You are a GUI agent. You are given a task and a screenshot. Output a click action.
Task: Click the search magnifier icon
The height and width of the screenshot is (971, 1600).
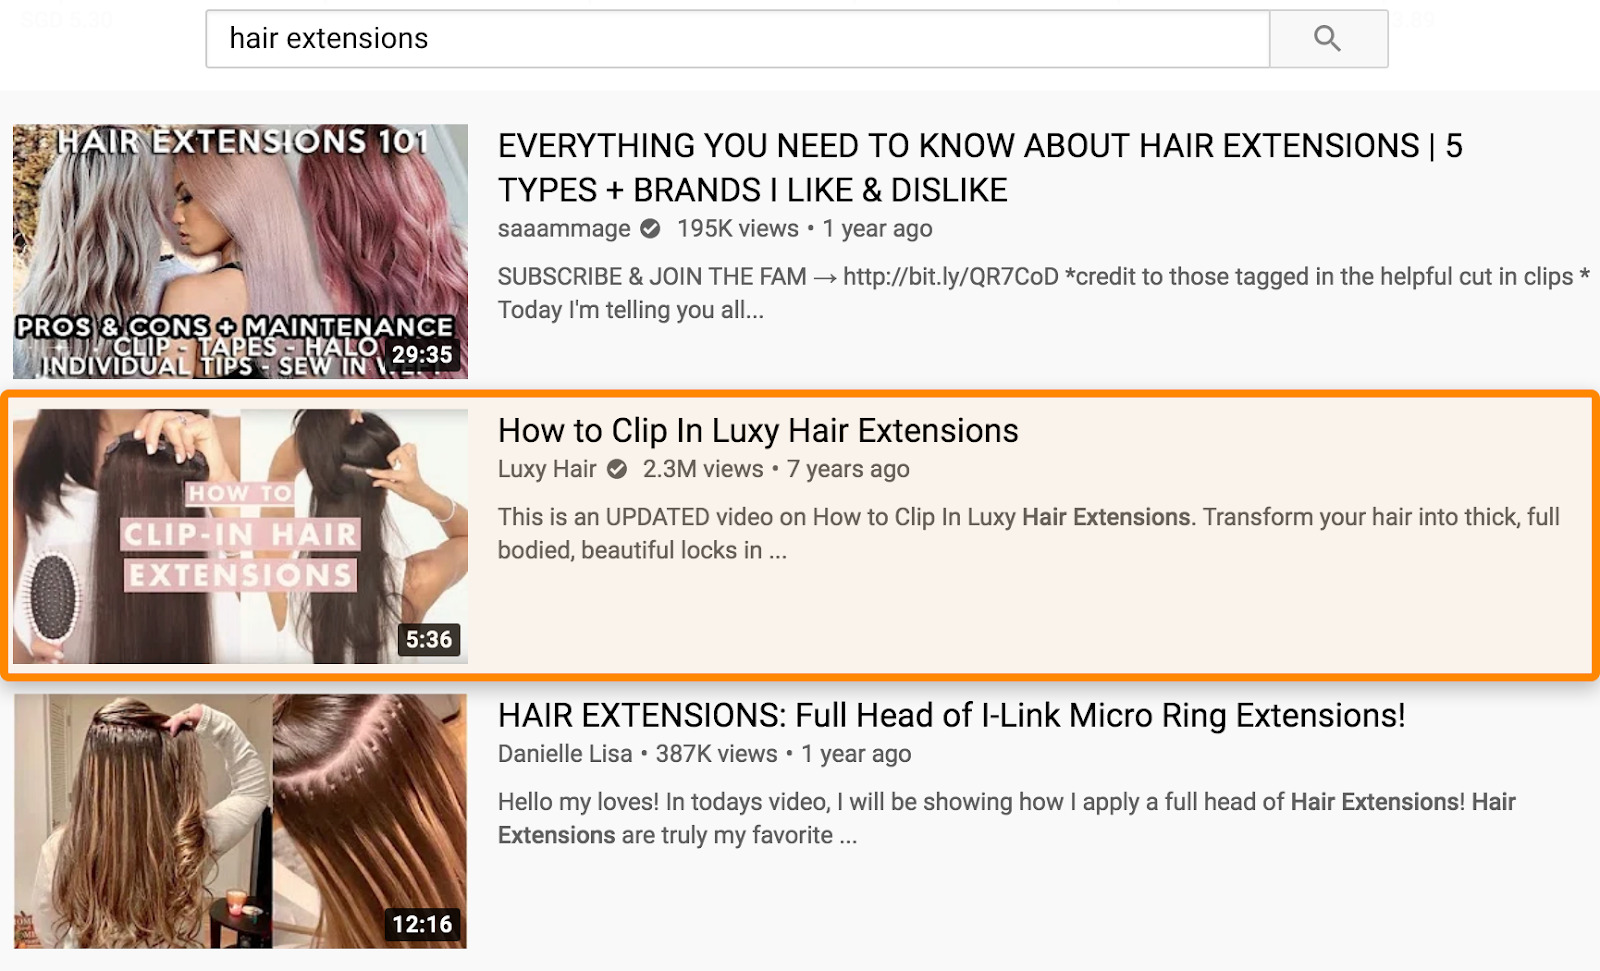point(1328,38)
